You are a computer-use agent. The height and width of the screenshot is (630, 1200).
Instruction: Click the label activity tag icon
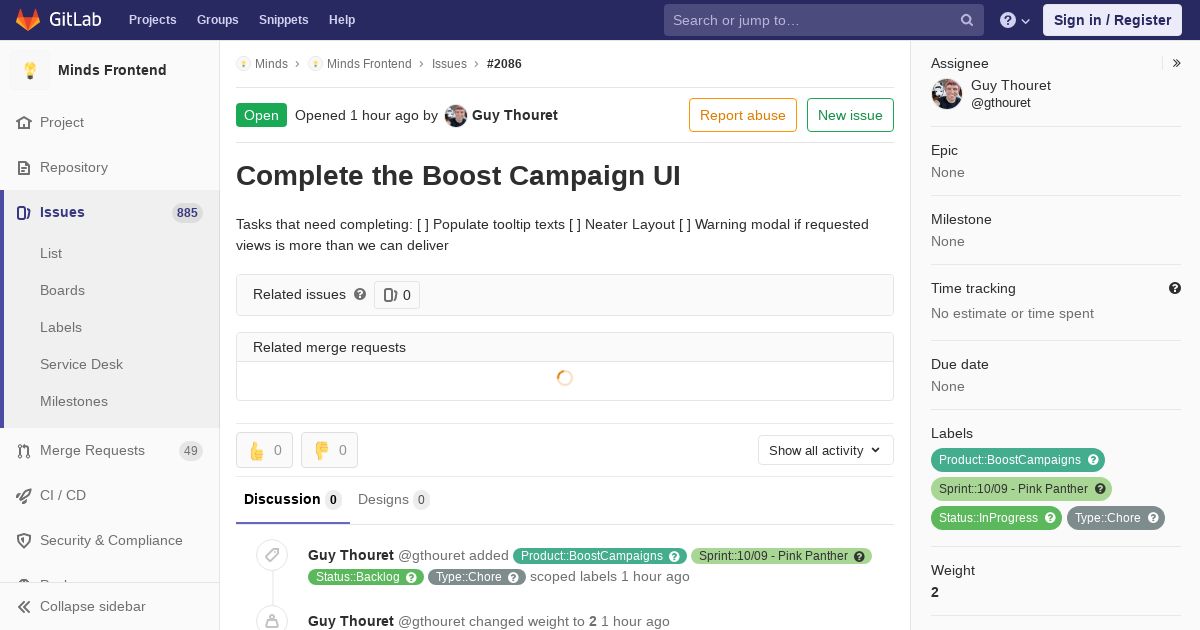pyautogui.click(x=272, y=555)
